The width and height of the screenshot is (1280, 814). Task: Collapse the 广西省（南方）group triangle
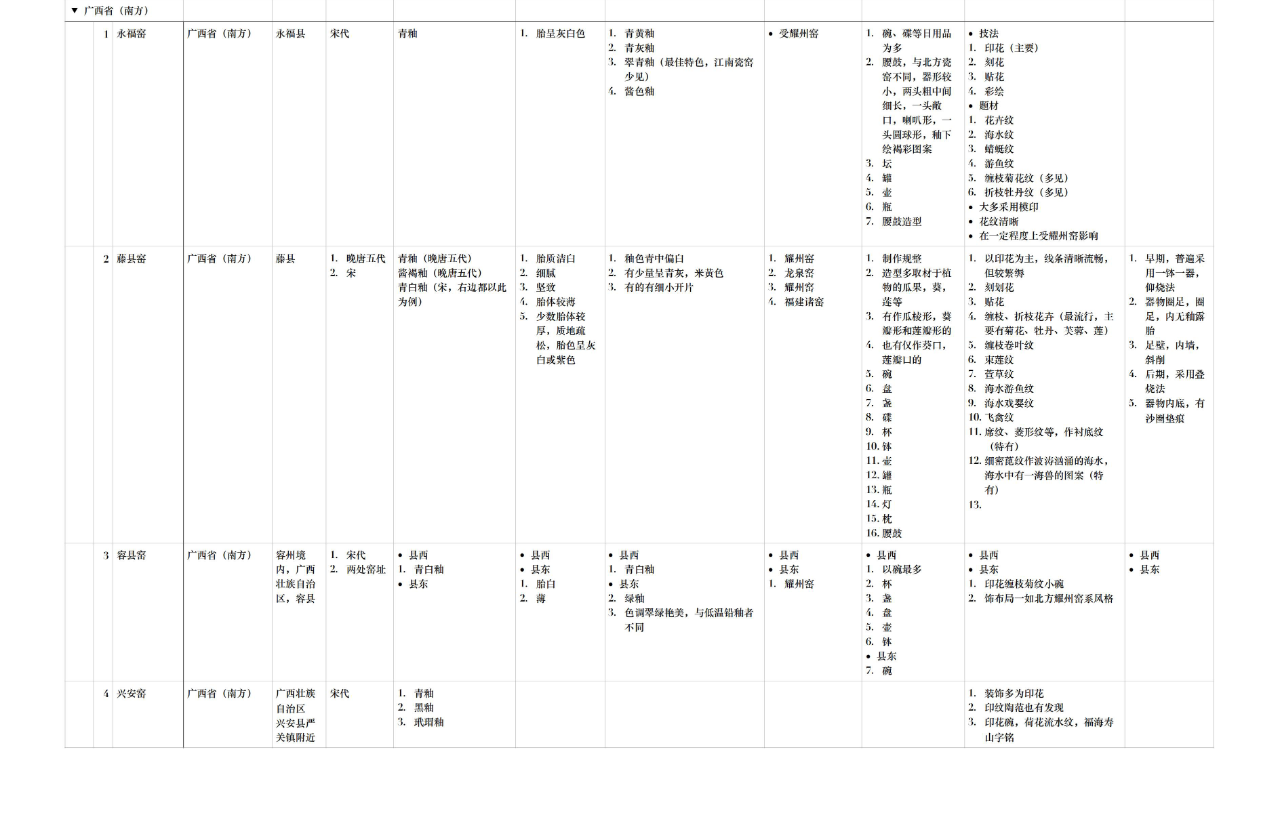(x=74, y=11)
